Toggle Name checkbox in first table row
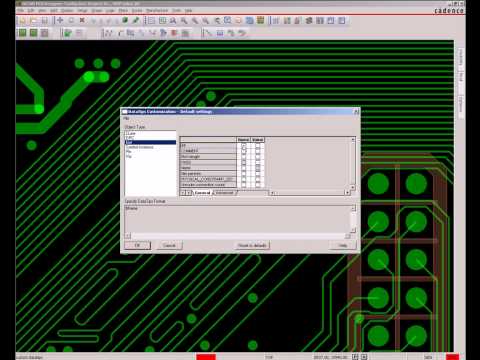The height and width of the screenshot is (360, 480). (x=244, y=146)
